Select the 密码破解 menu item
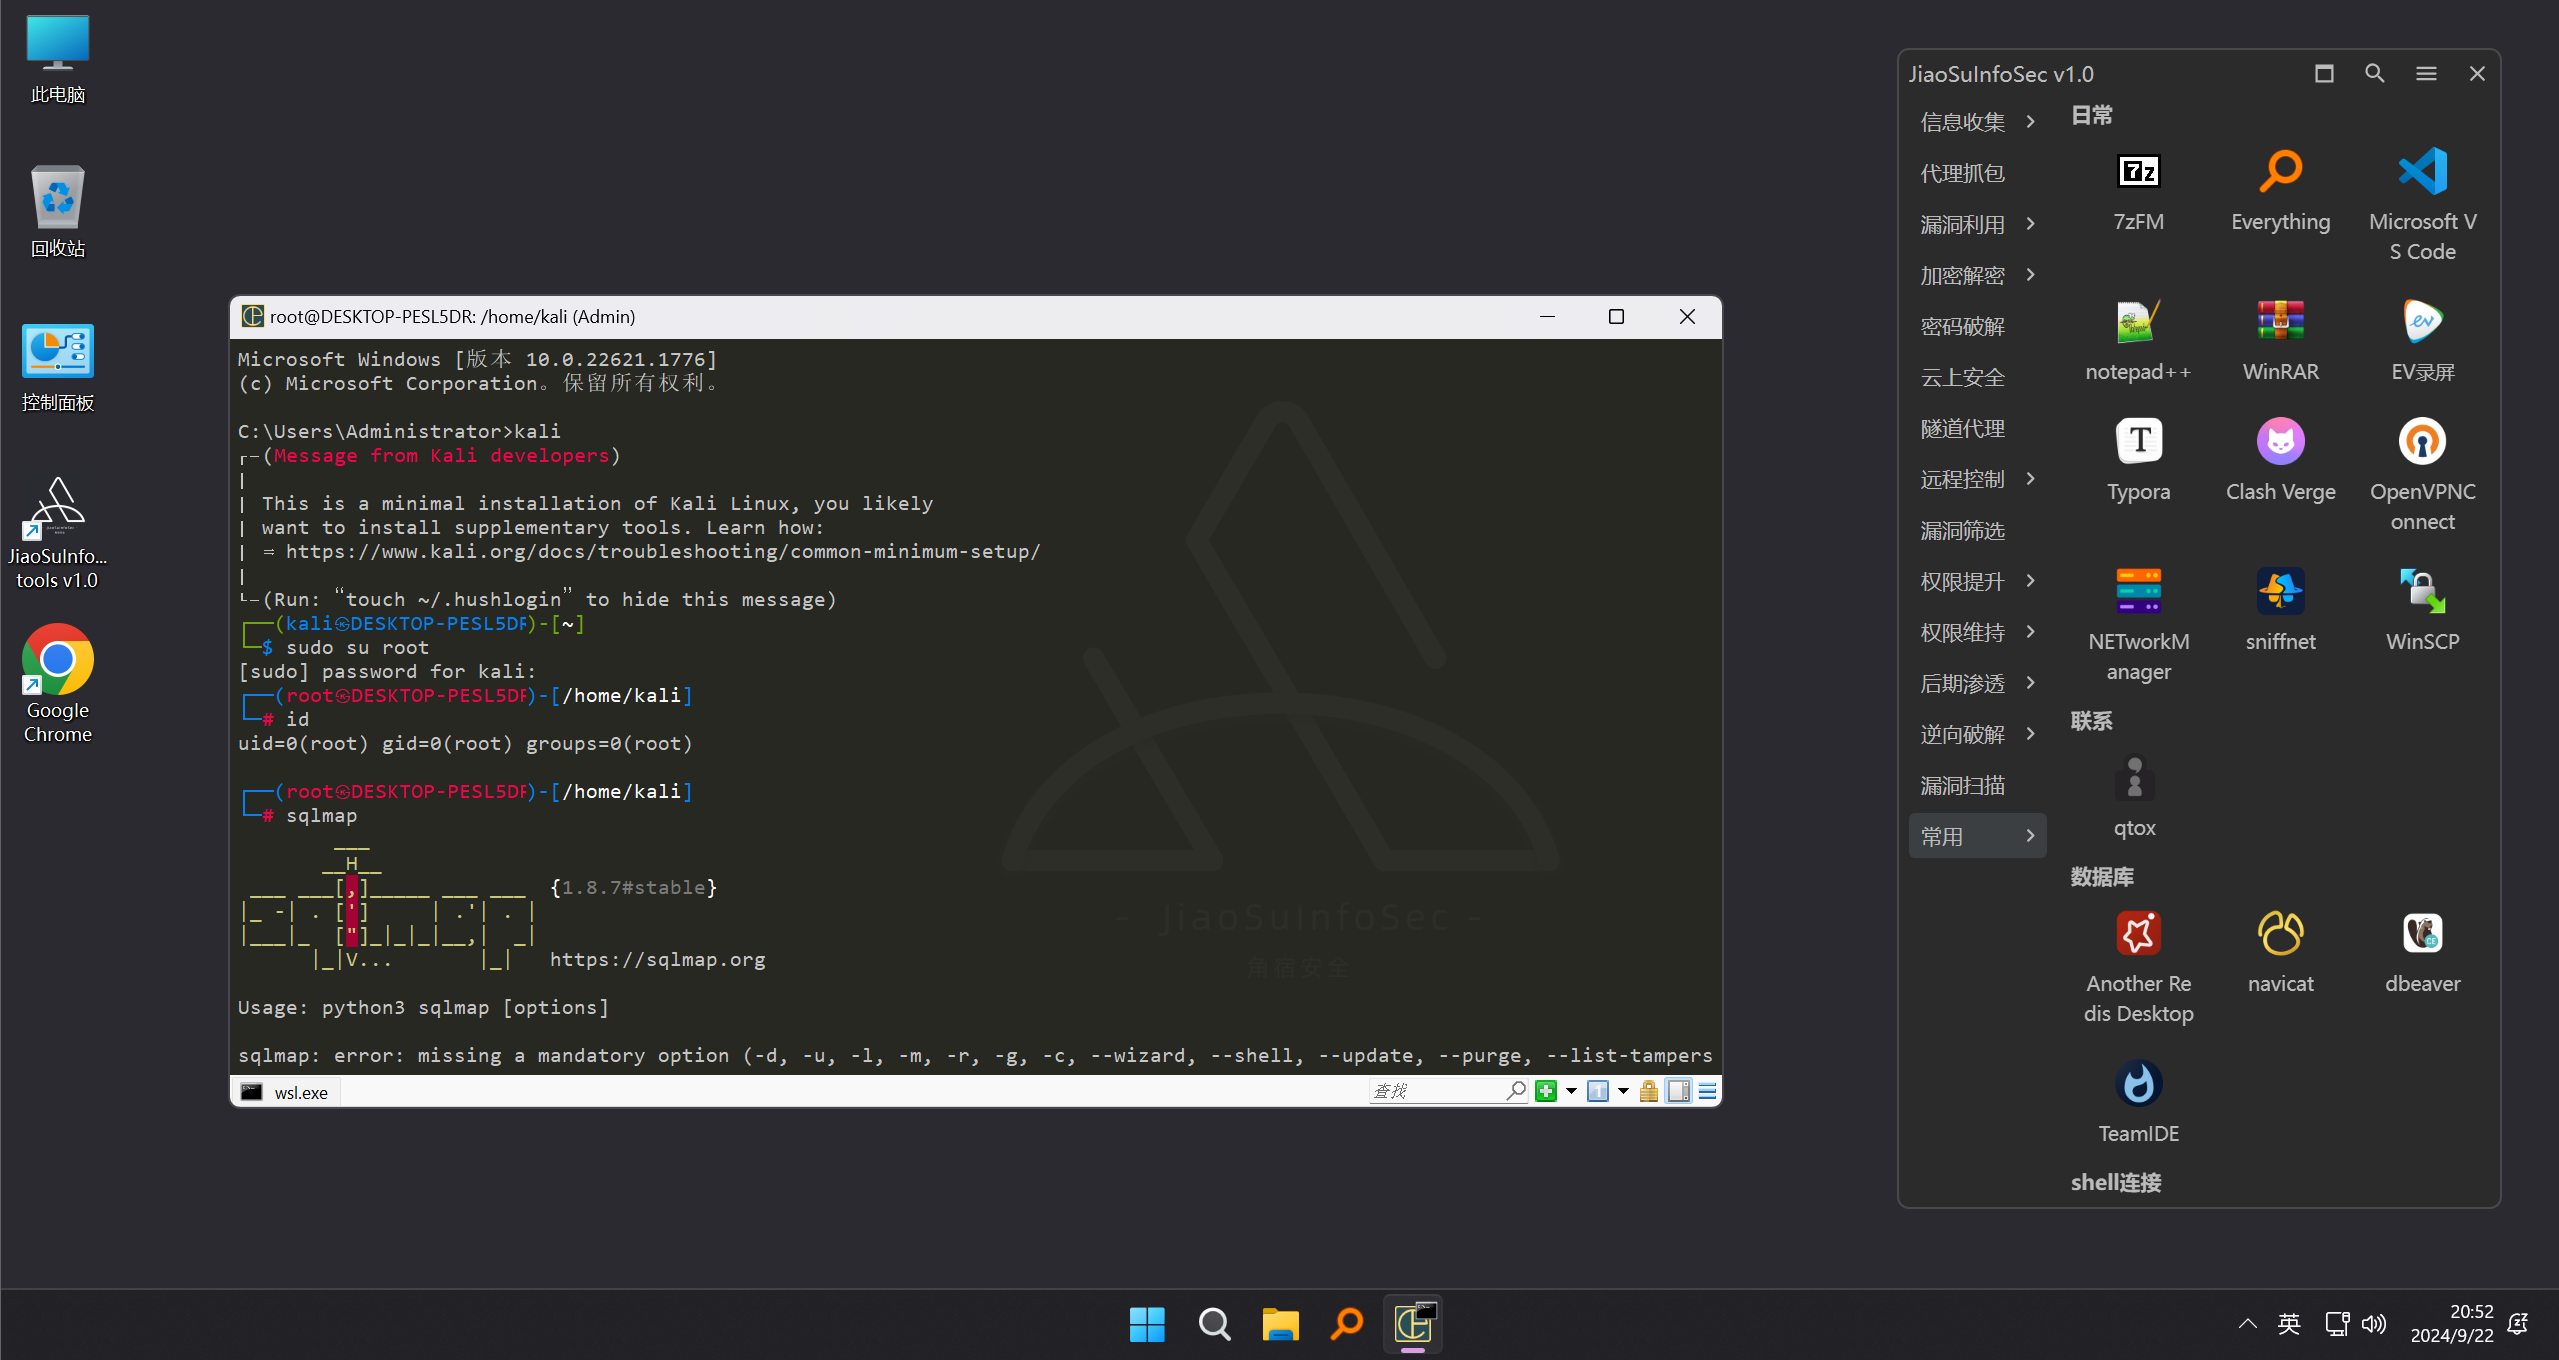 point(1977,326)
